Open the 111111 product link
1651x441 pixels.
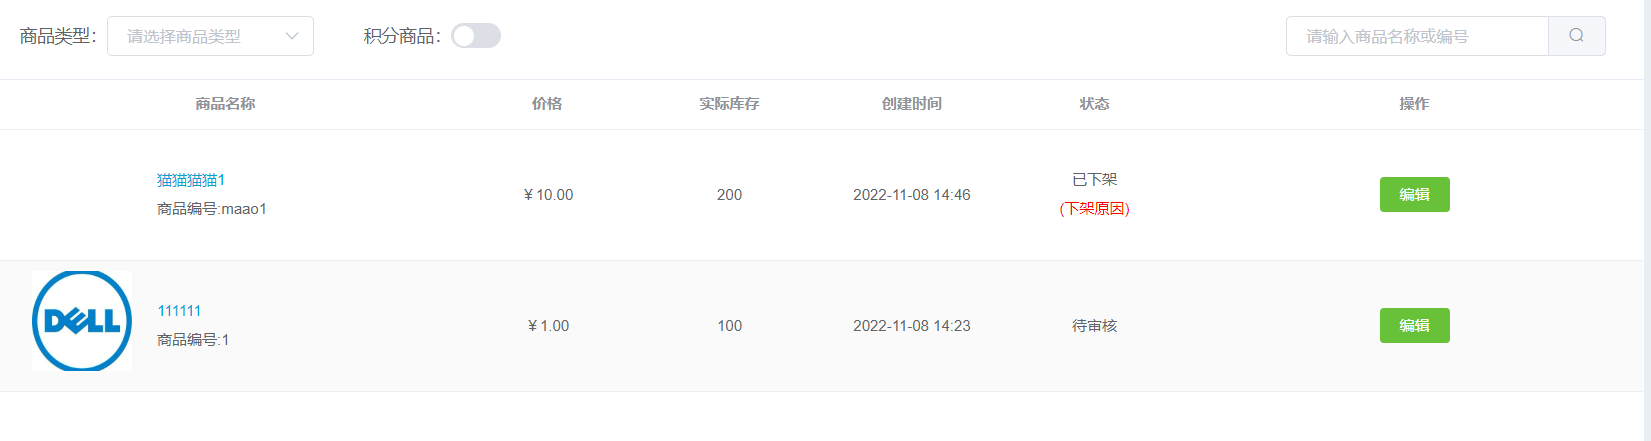(x=179, y=311)
